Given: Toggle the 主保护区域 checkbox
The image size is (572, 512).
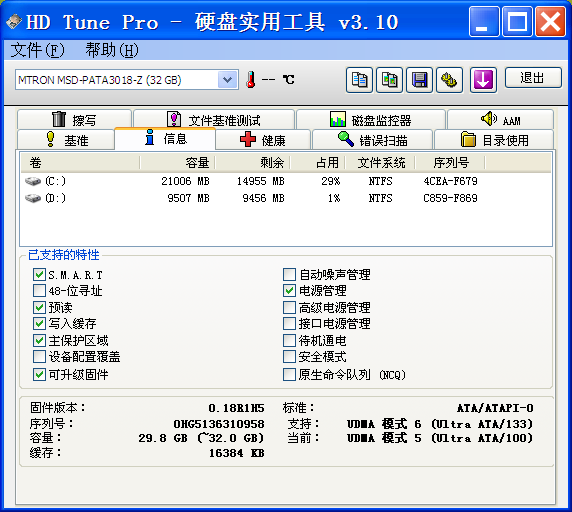Looking at the screenshot, I should tap(39, 341).
